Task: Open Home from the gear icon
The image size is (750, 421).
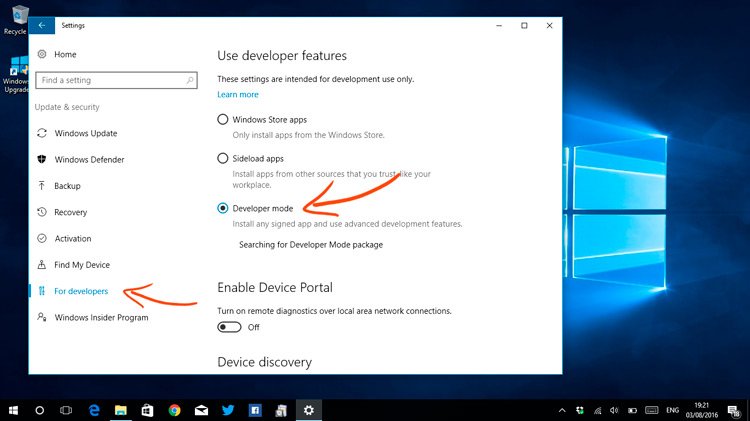Action: click(x=41, y=54)
